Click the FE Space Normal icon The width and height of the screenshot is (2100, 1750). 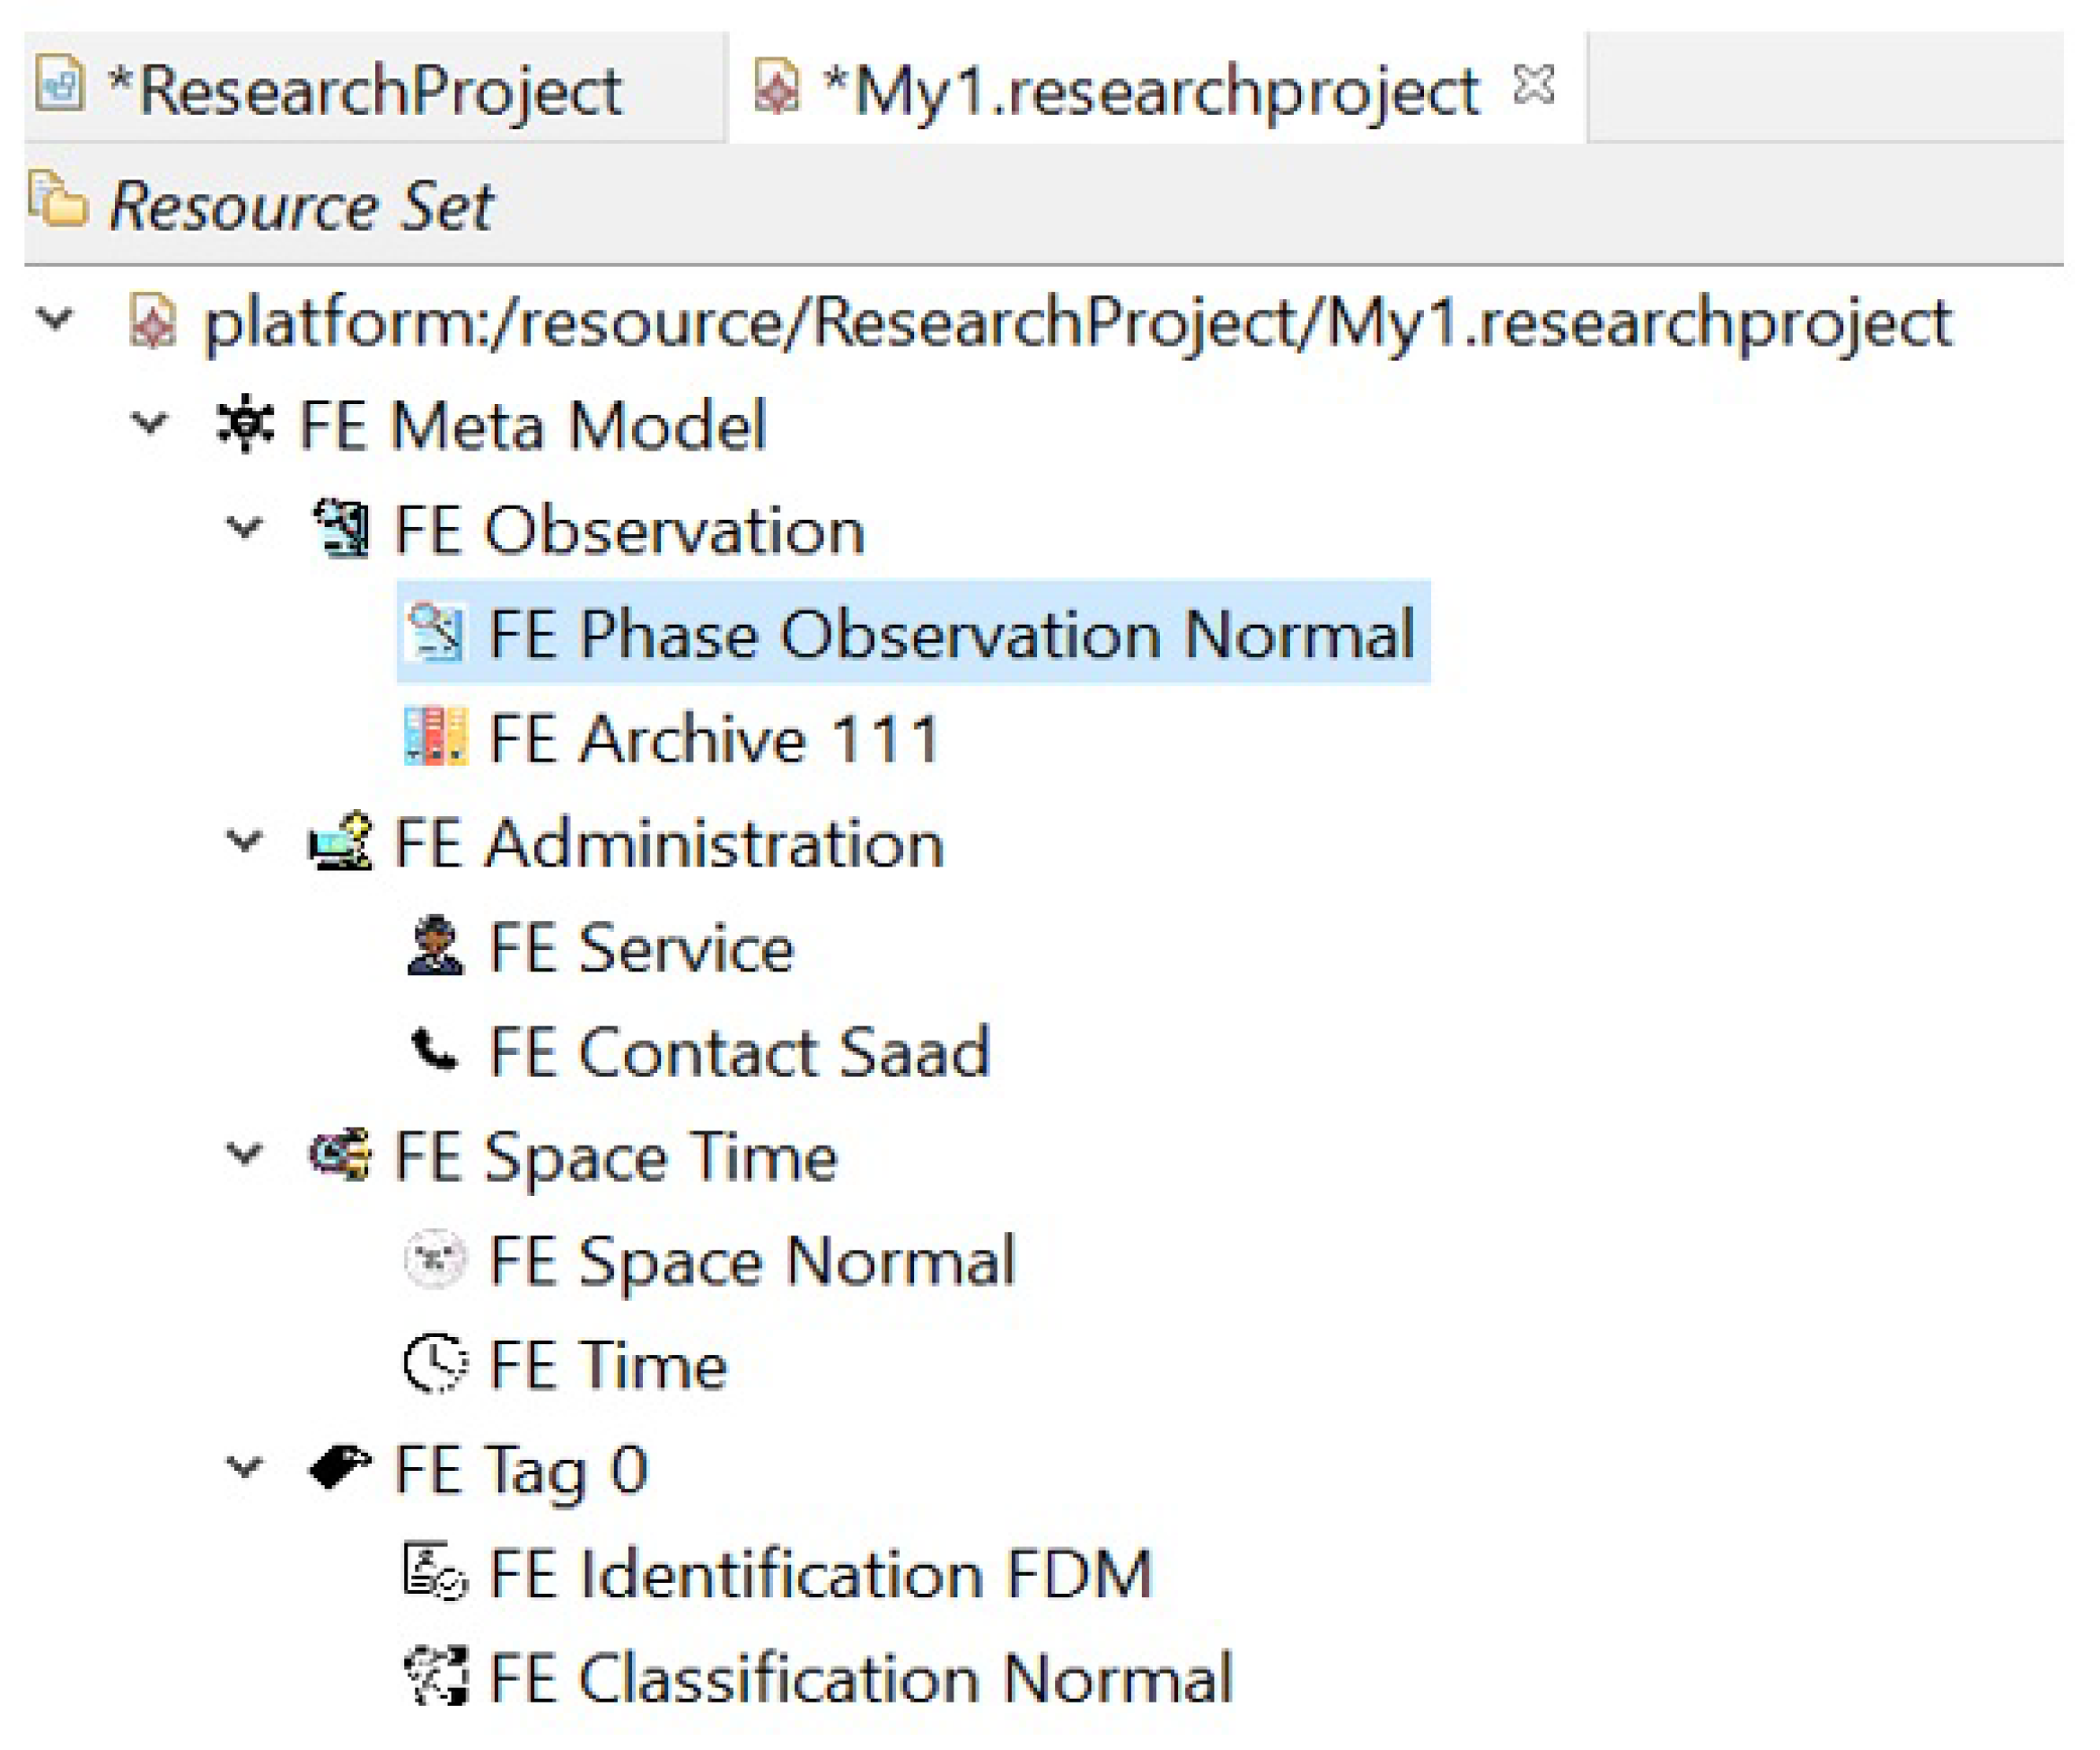tap(435, 1258)
